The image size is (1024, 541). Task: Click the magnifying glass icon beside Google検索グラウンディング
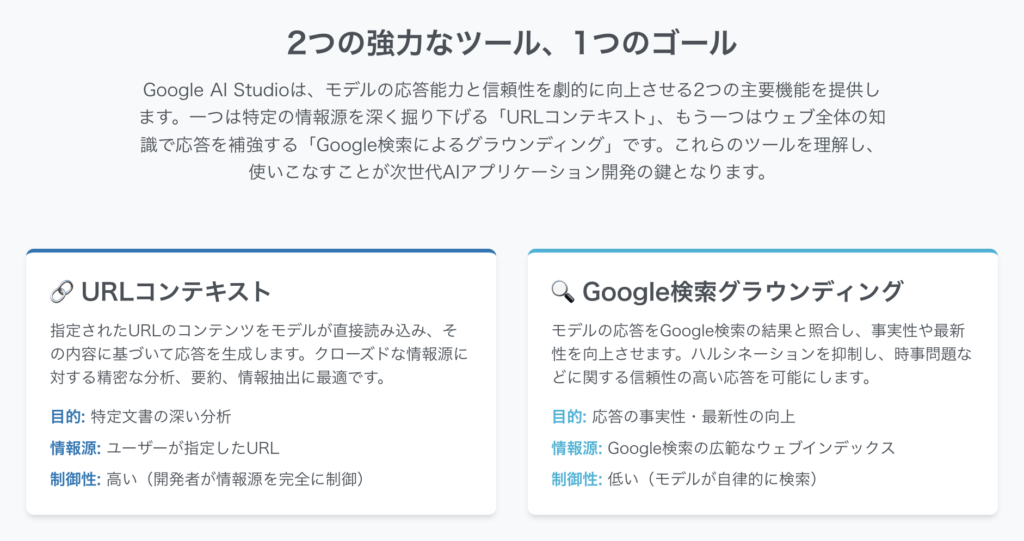(563, 292)
